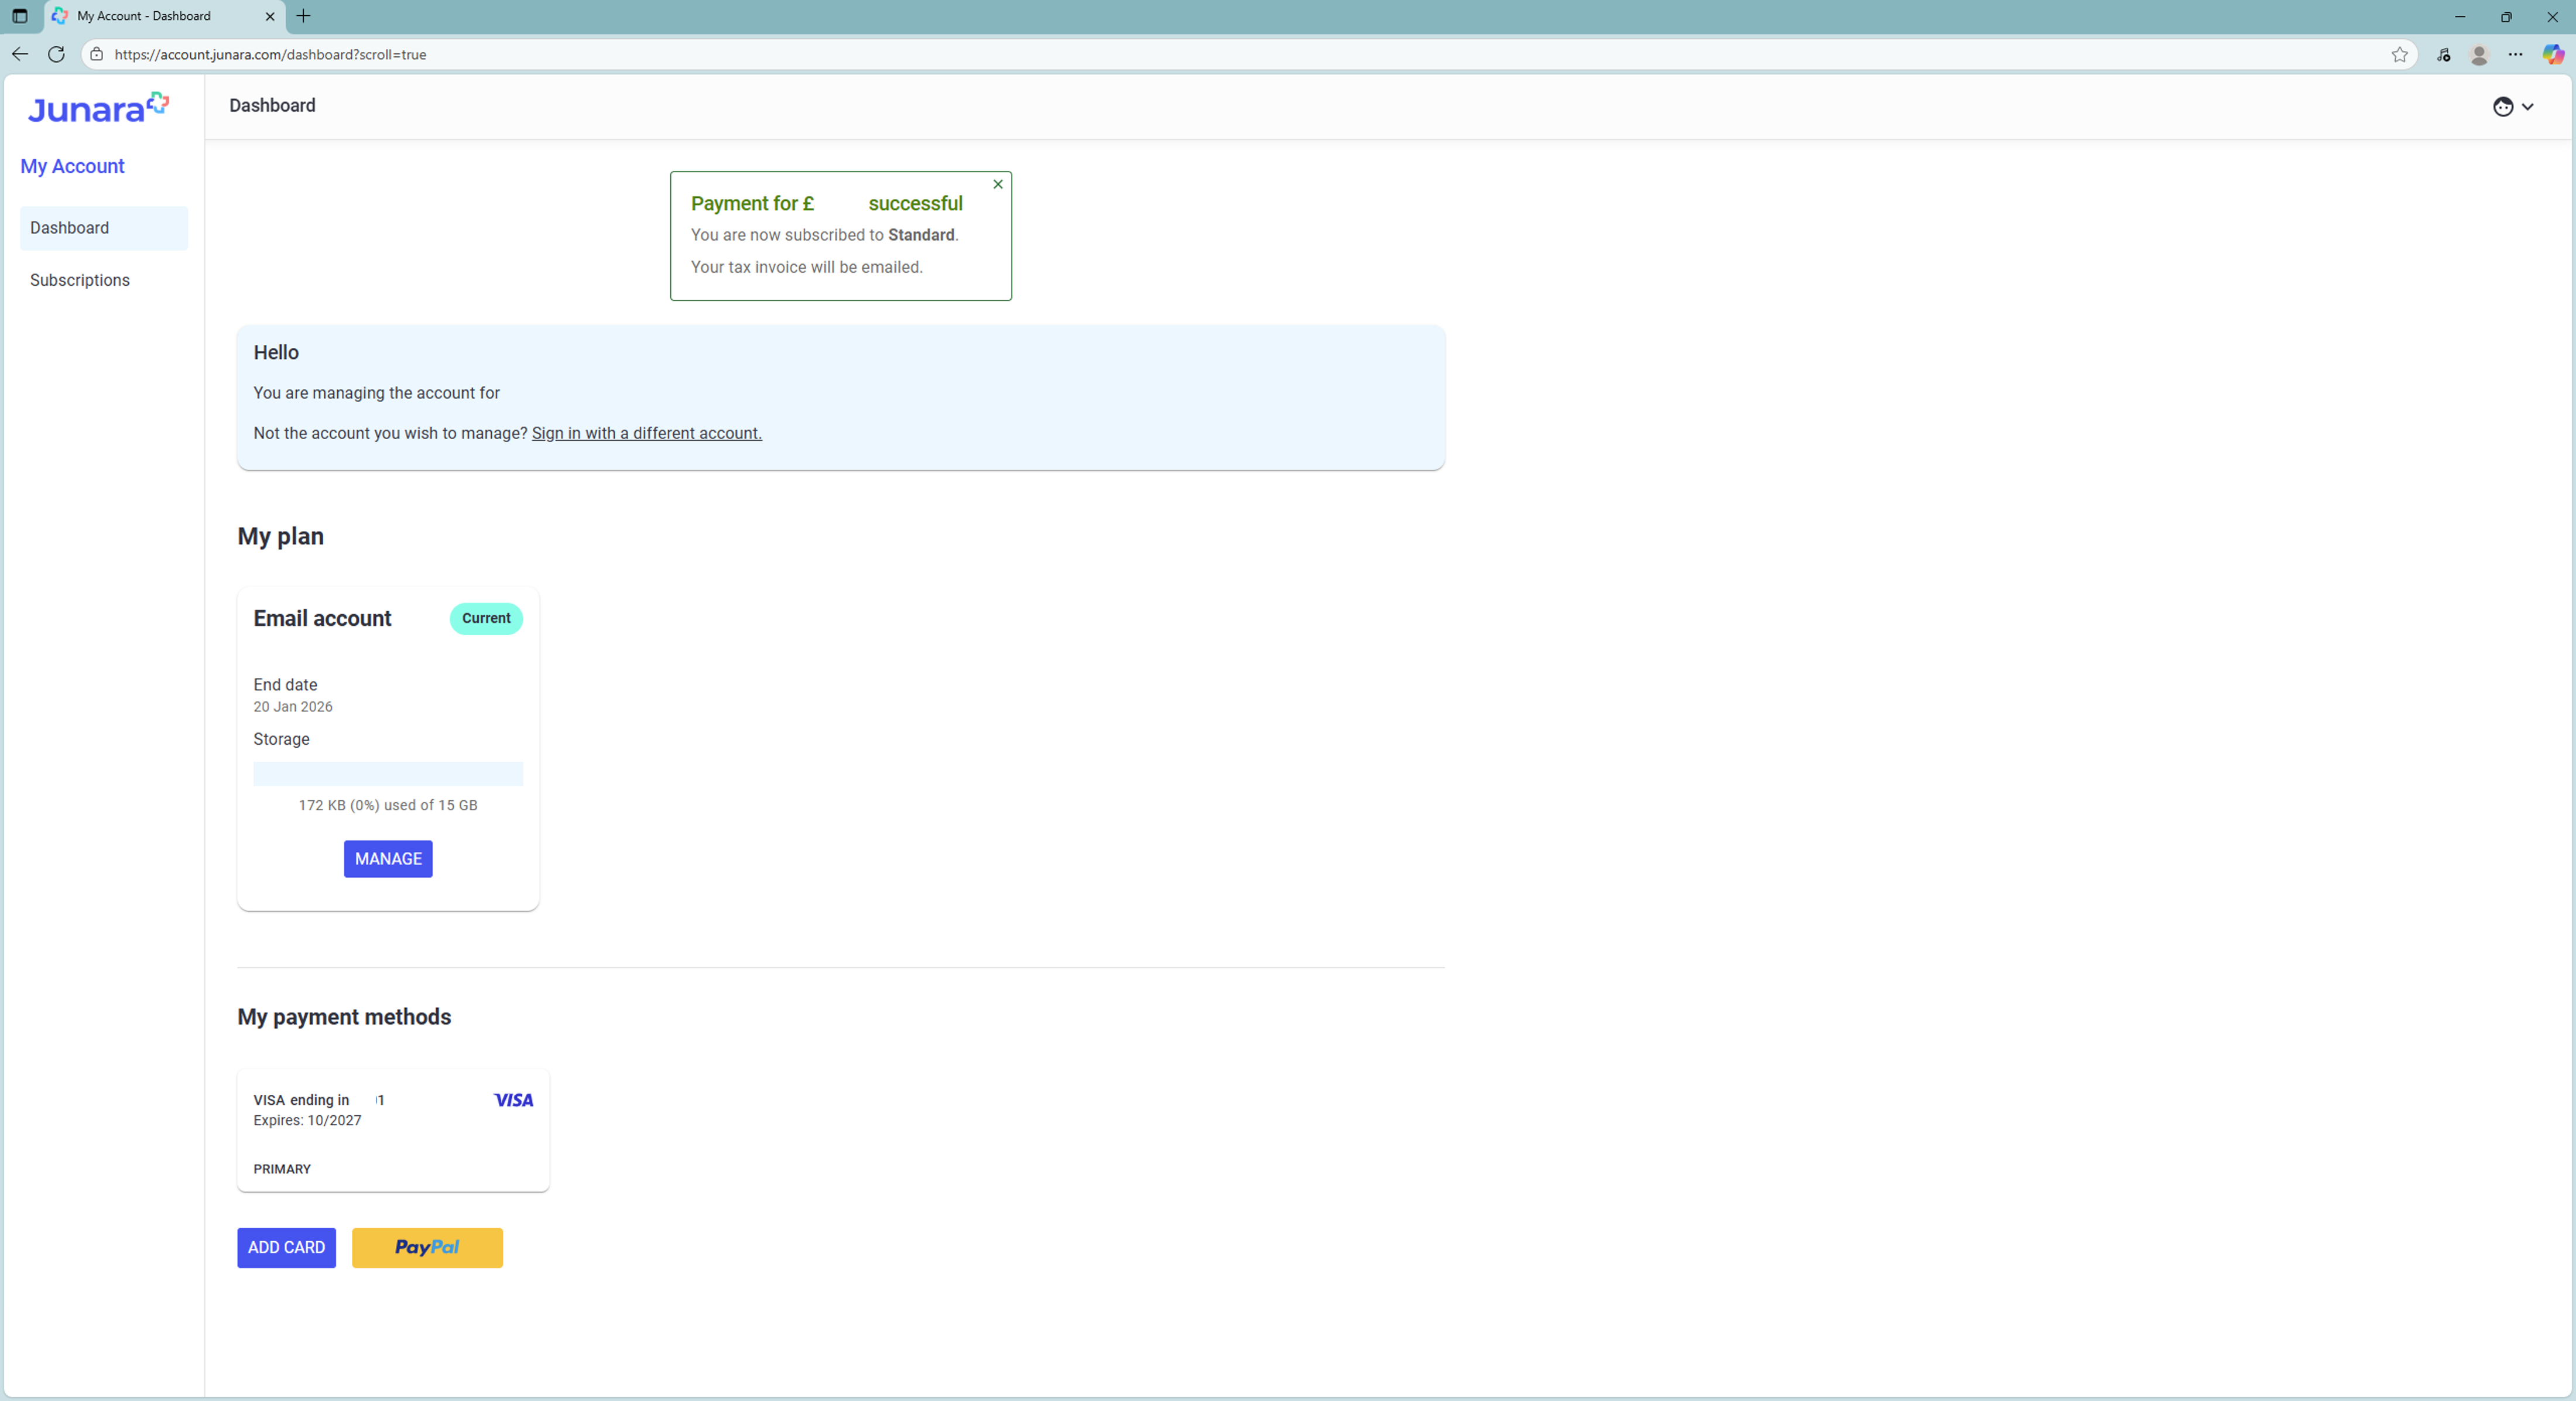
Task: Dismiss the payment successful notification
Action: (x=998, y=184)
